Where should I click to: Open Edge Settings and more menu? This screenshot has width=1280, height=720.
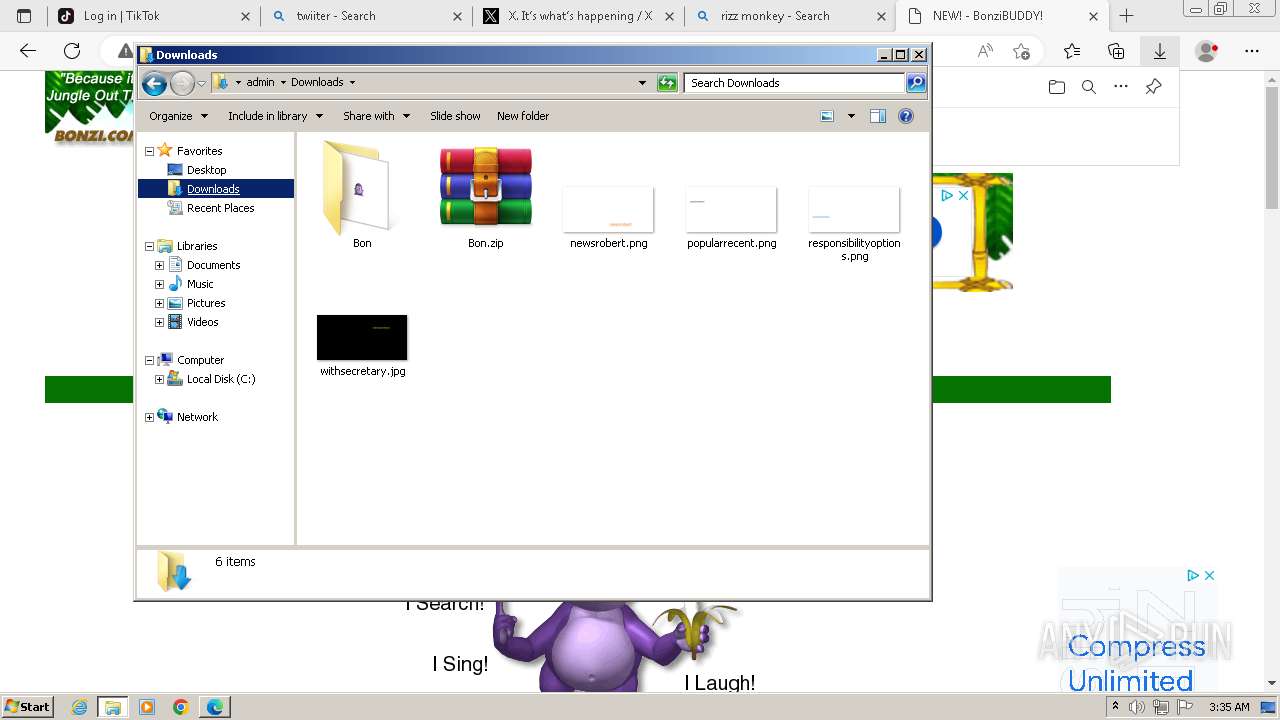pyautogui.click(x=1252, y=51)
